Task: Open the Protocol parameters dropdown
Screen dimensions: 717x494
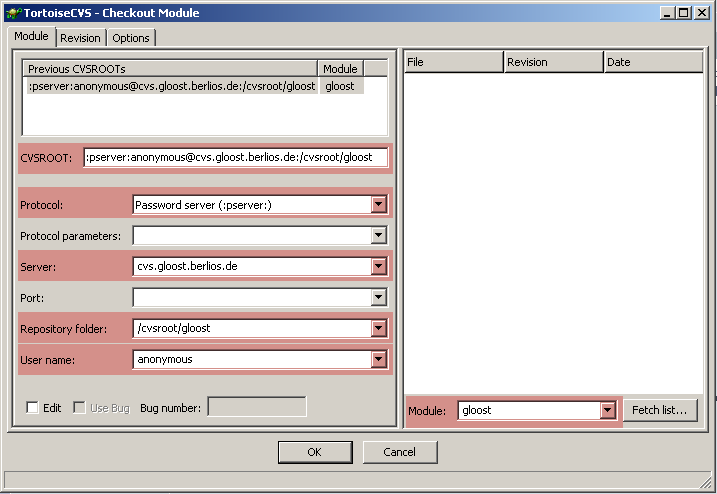Action: pos(378,236)
